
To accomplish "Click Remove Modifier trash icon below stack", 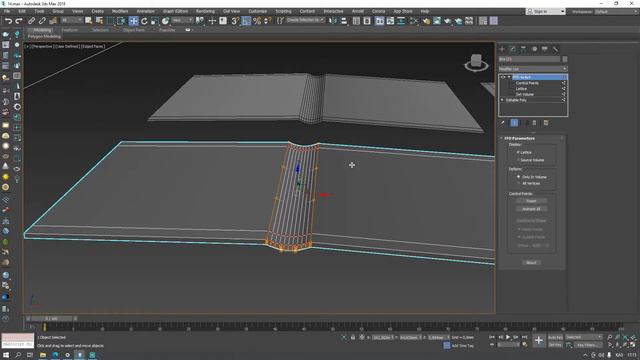I will tap(534, 123).
